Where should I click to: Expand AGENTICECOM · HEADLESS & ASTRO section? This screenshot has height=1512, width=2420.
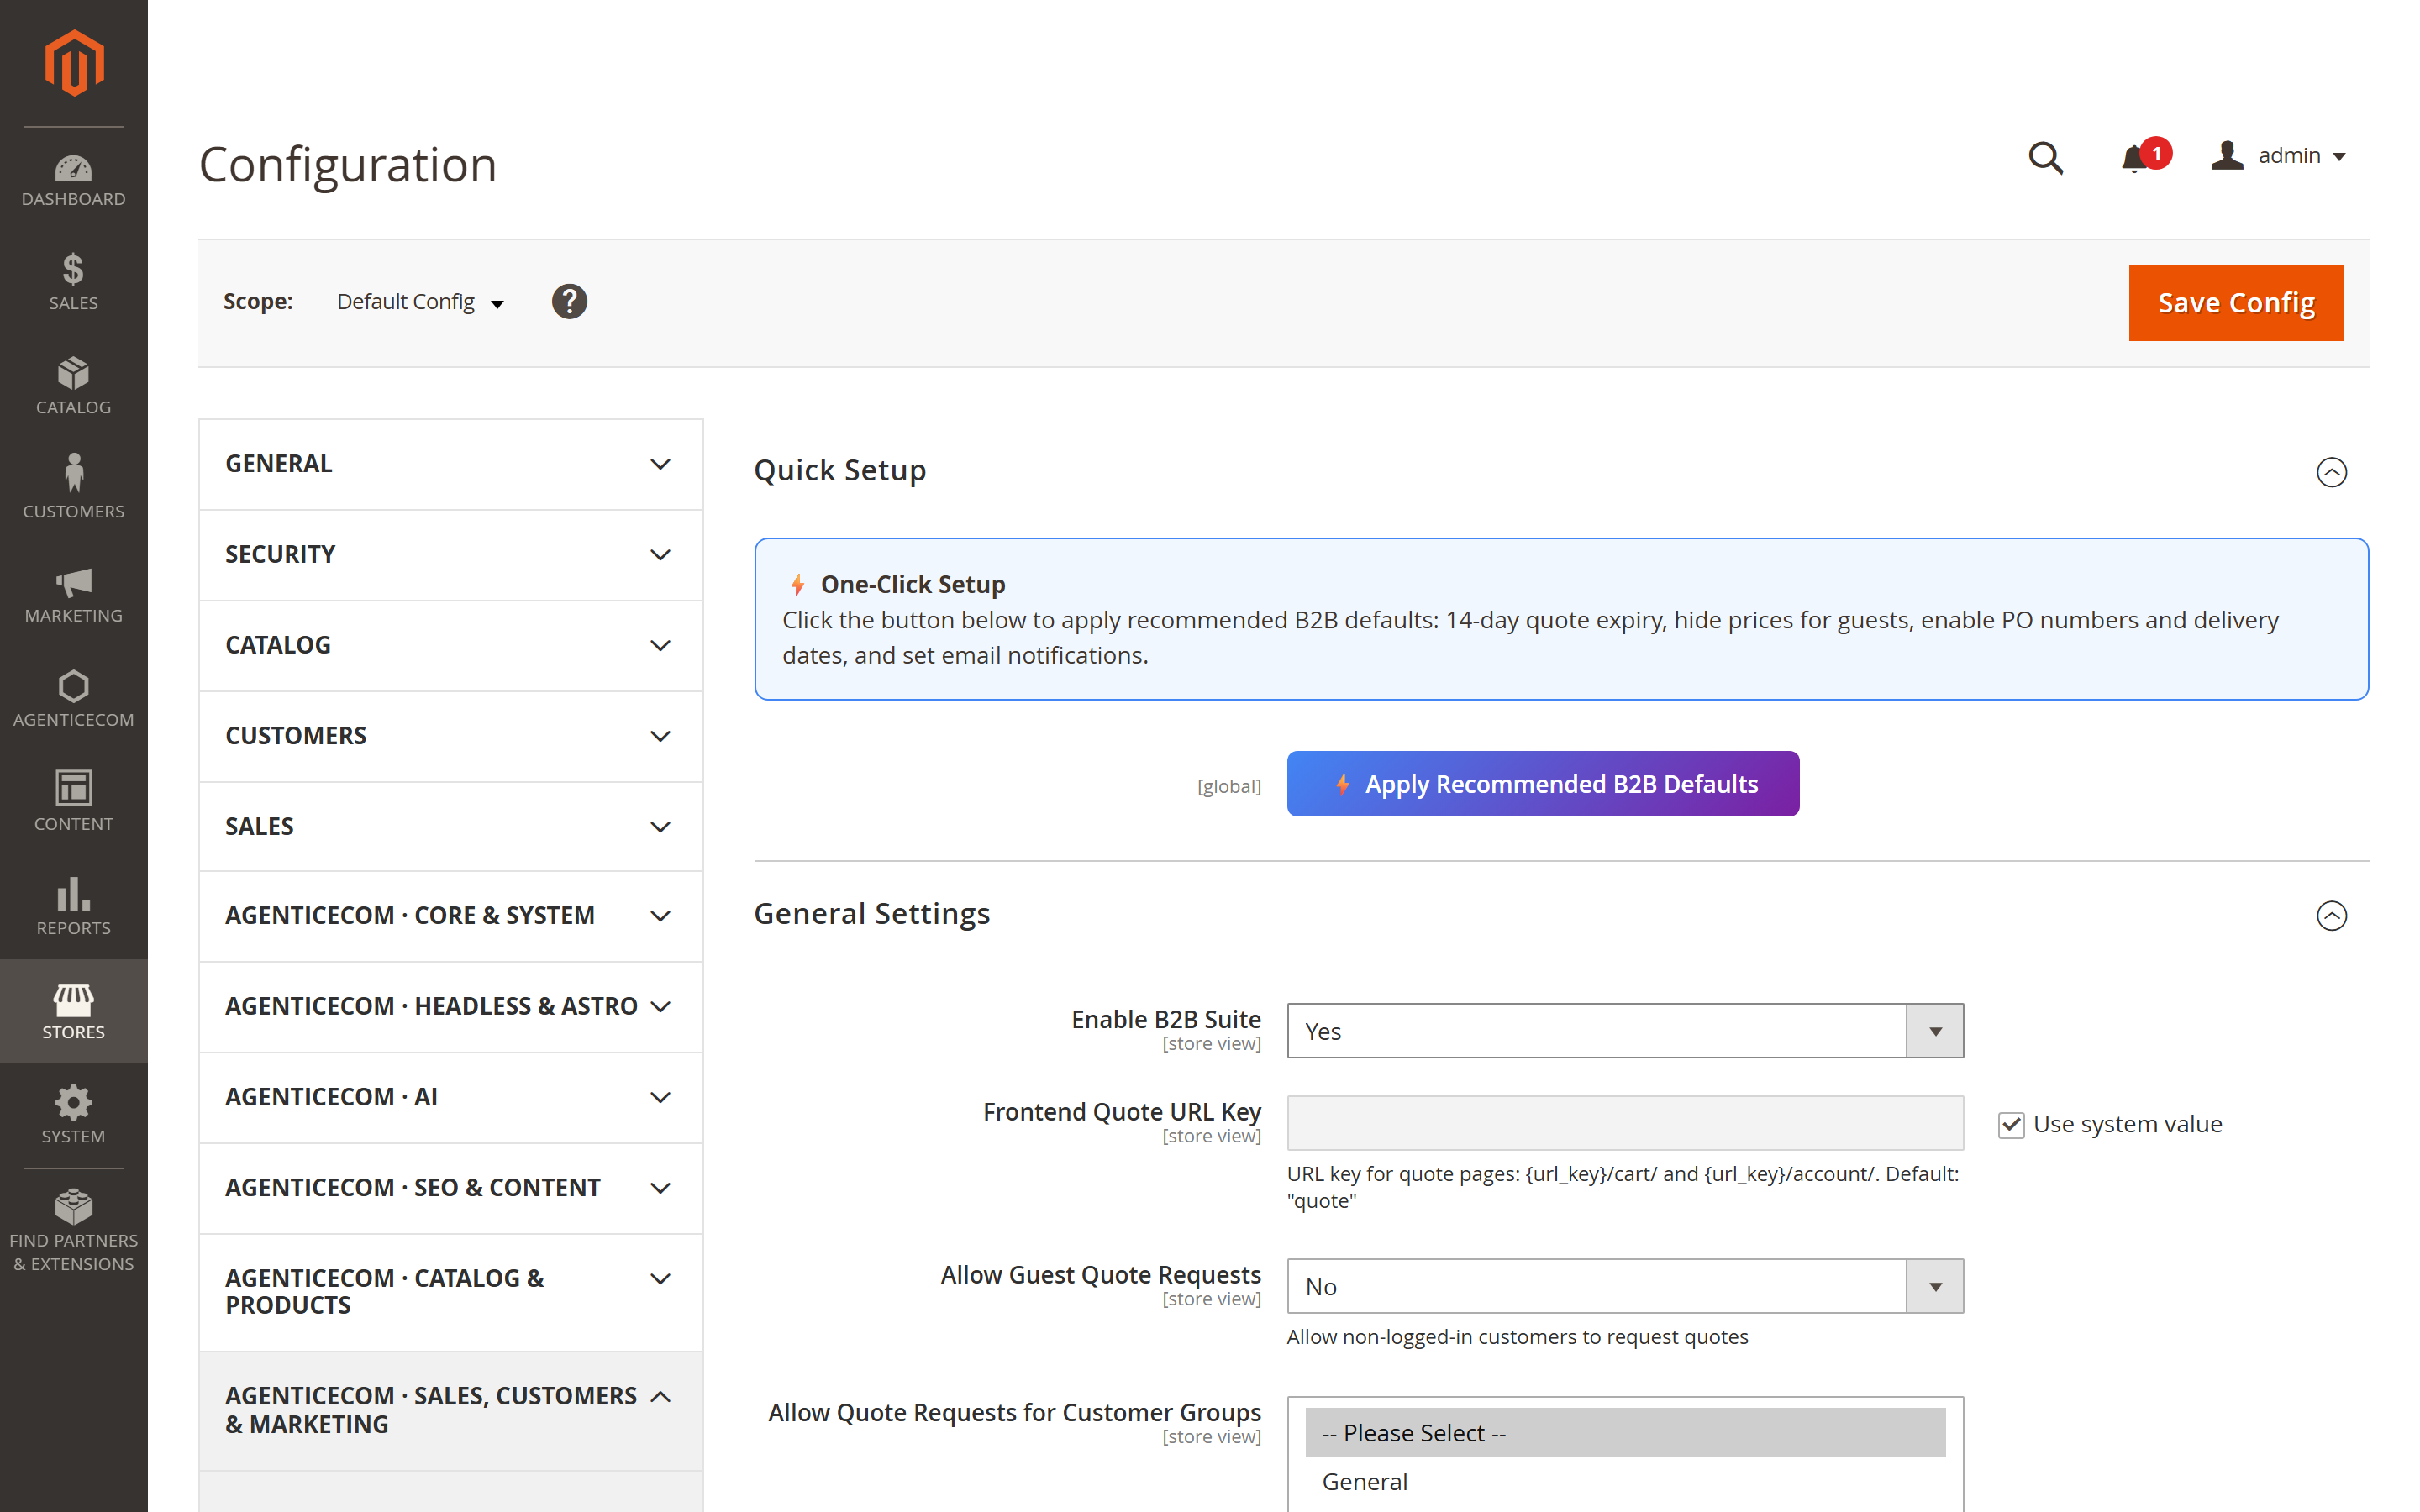450,1006
